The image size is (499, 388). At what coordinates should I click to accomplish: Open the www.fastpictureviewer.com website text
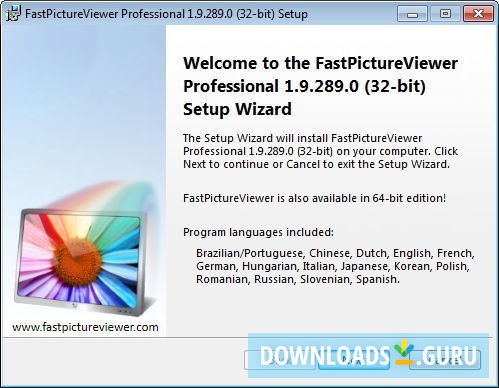[x=85, y=327]
